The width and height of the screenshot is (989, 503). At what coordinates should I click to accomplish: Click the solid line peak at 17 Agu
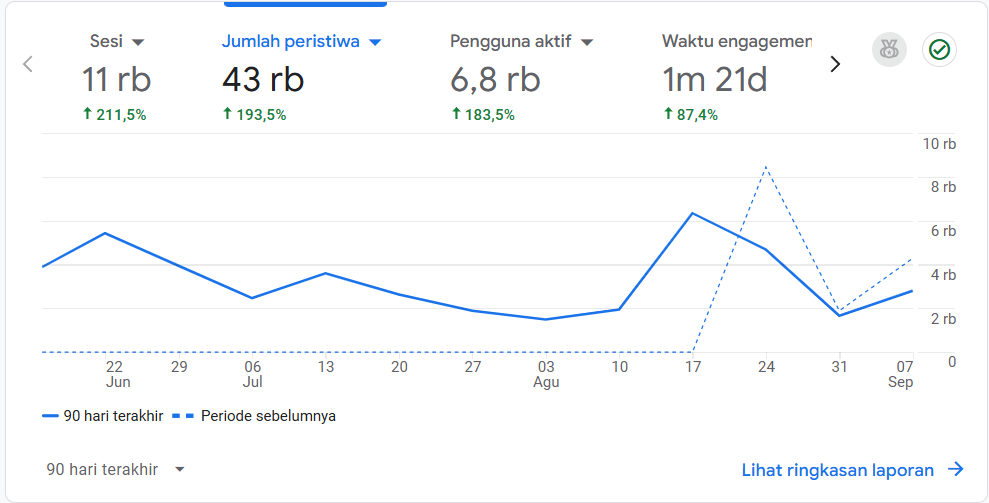[692, 213]
